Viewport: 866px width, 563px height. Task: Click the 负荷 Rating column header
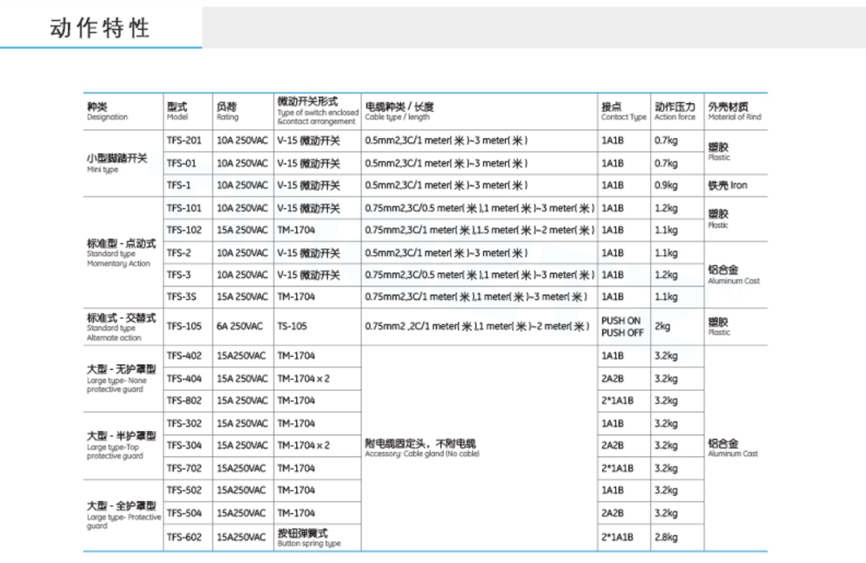(227, 111)
